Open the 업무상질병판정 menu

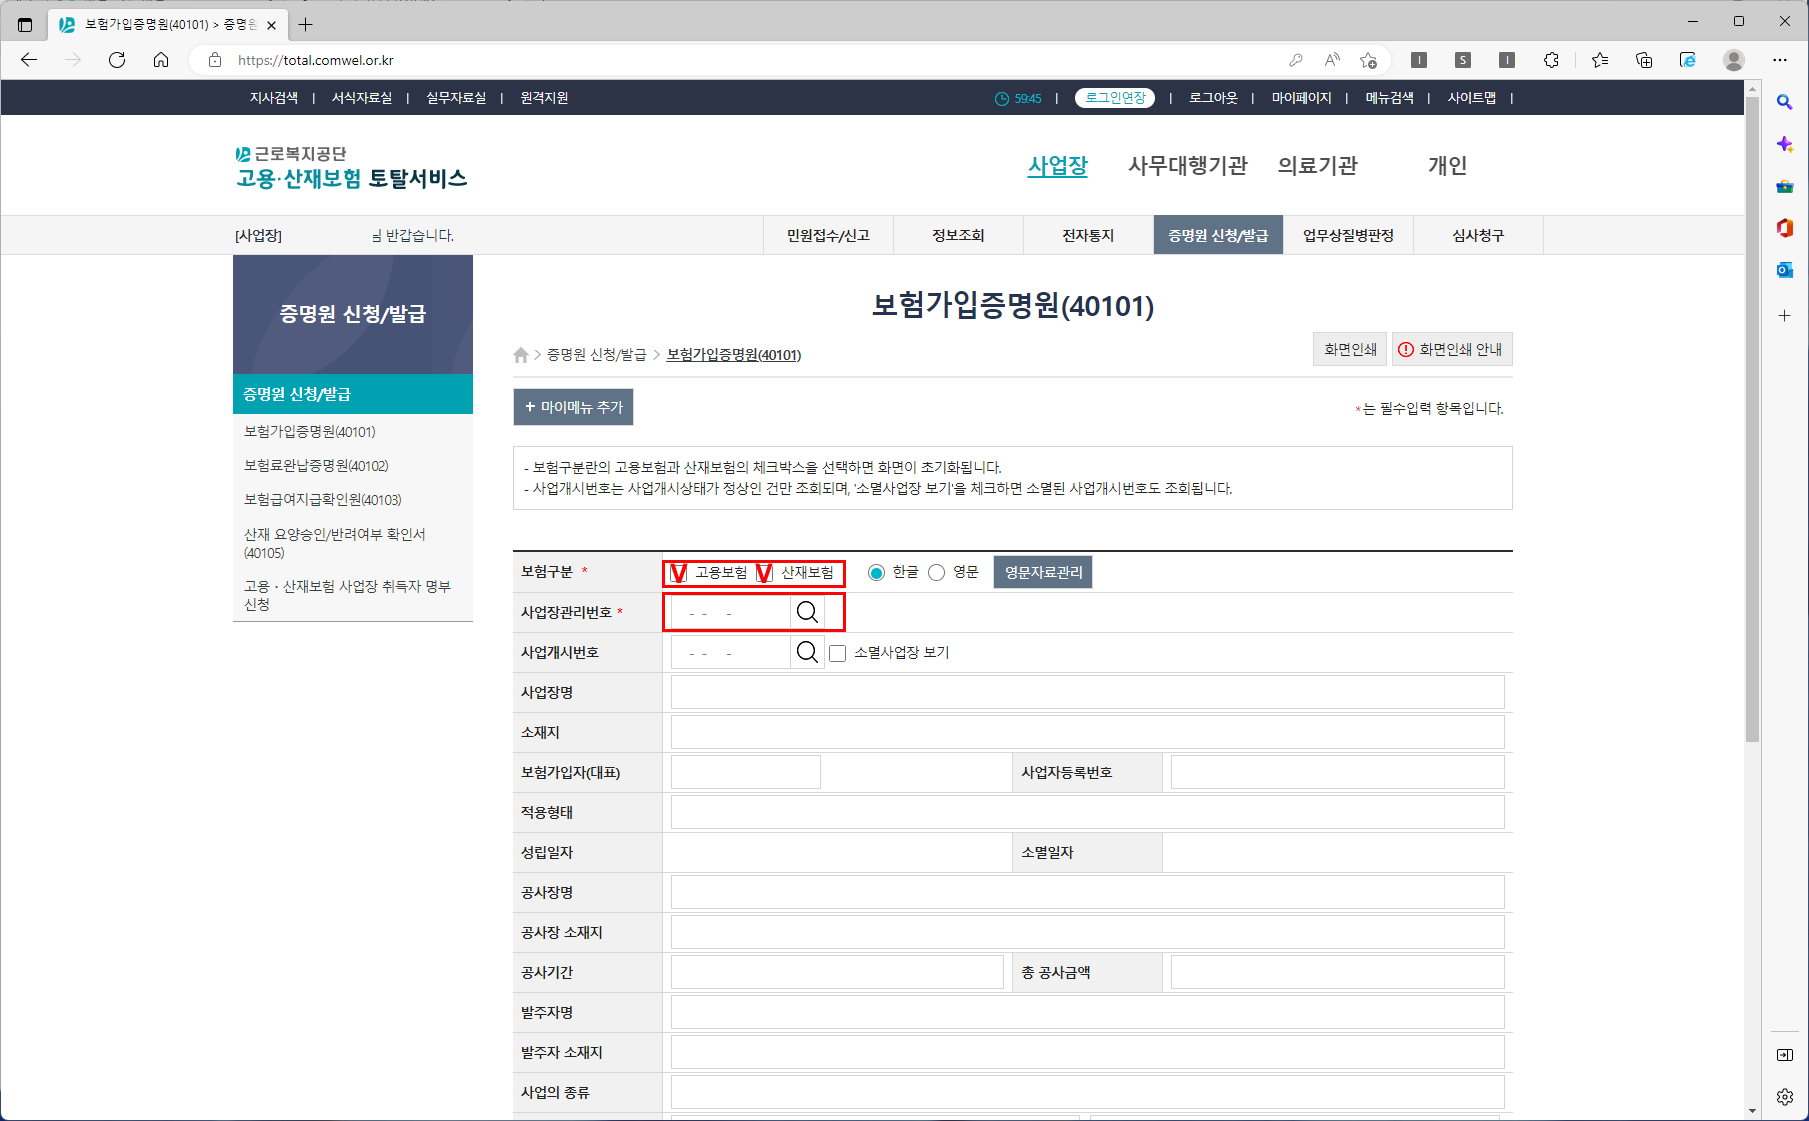tap(1348, 235)
